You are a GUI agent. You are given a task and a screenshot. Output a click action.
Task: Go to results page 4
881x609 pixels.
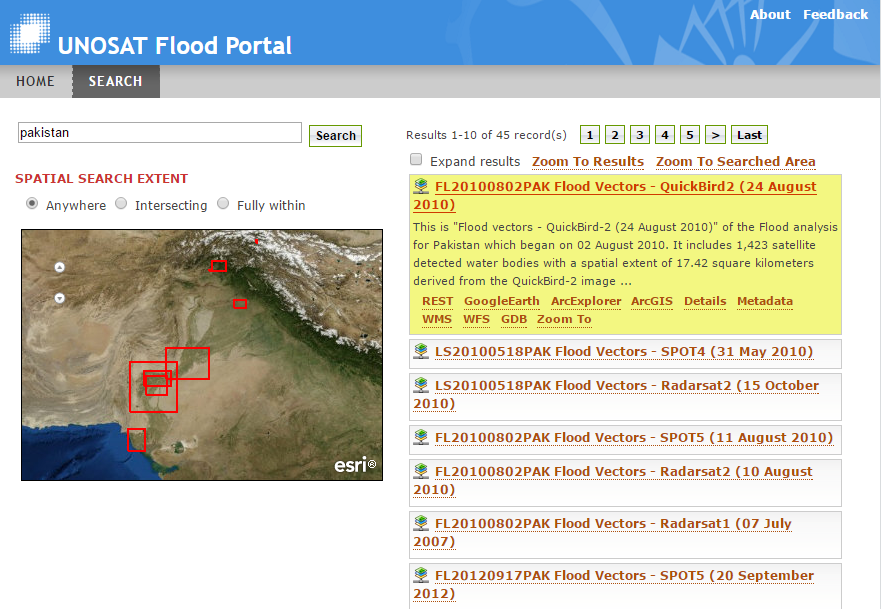(x=665, y=135)
